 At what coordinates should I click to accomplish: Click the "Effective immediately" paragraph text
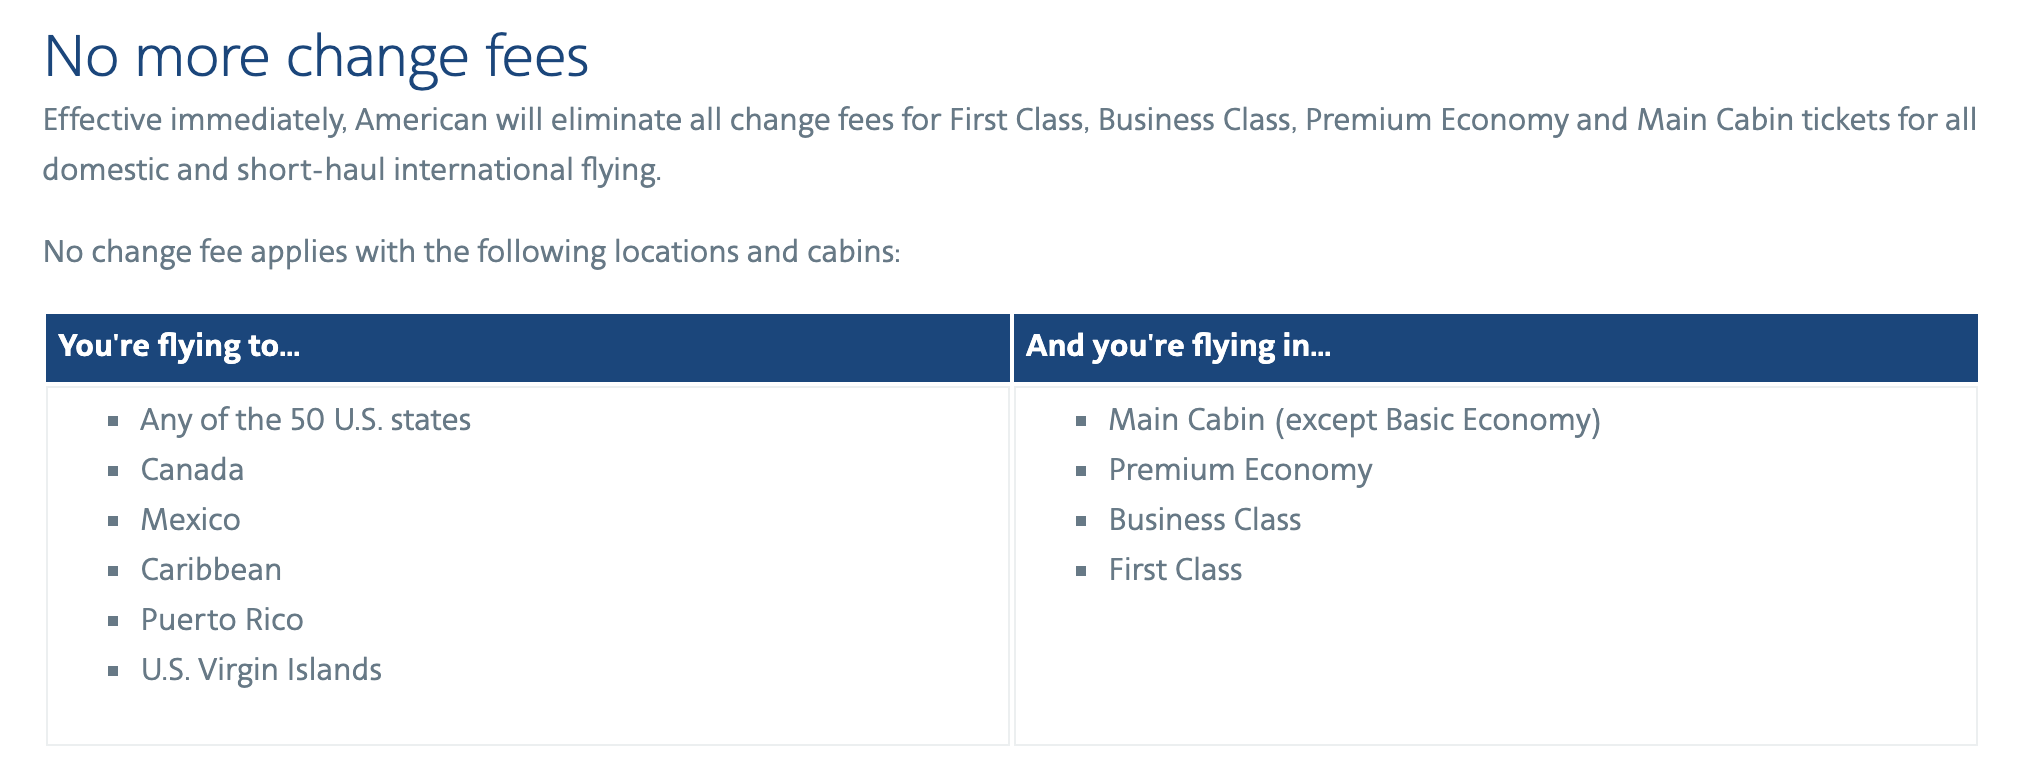(x=1009, y=144)
